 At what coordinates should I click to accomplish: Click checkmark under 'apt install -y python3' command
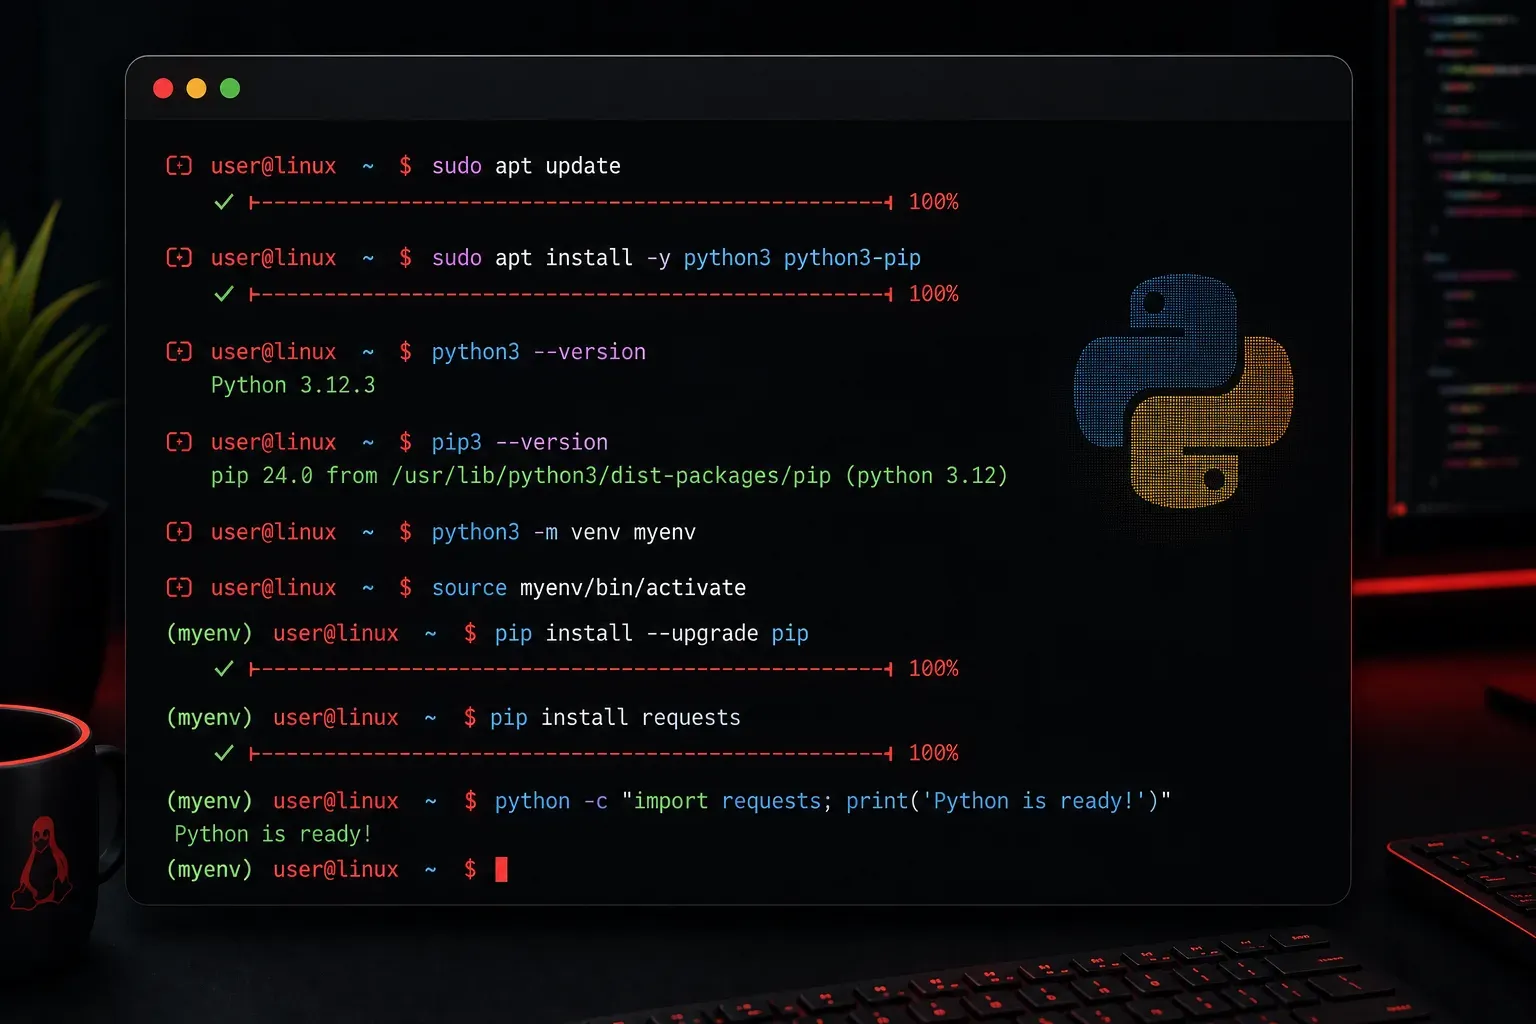point(224,294)
